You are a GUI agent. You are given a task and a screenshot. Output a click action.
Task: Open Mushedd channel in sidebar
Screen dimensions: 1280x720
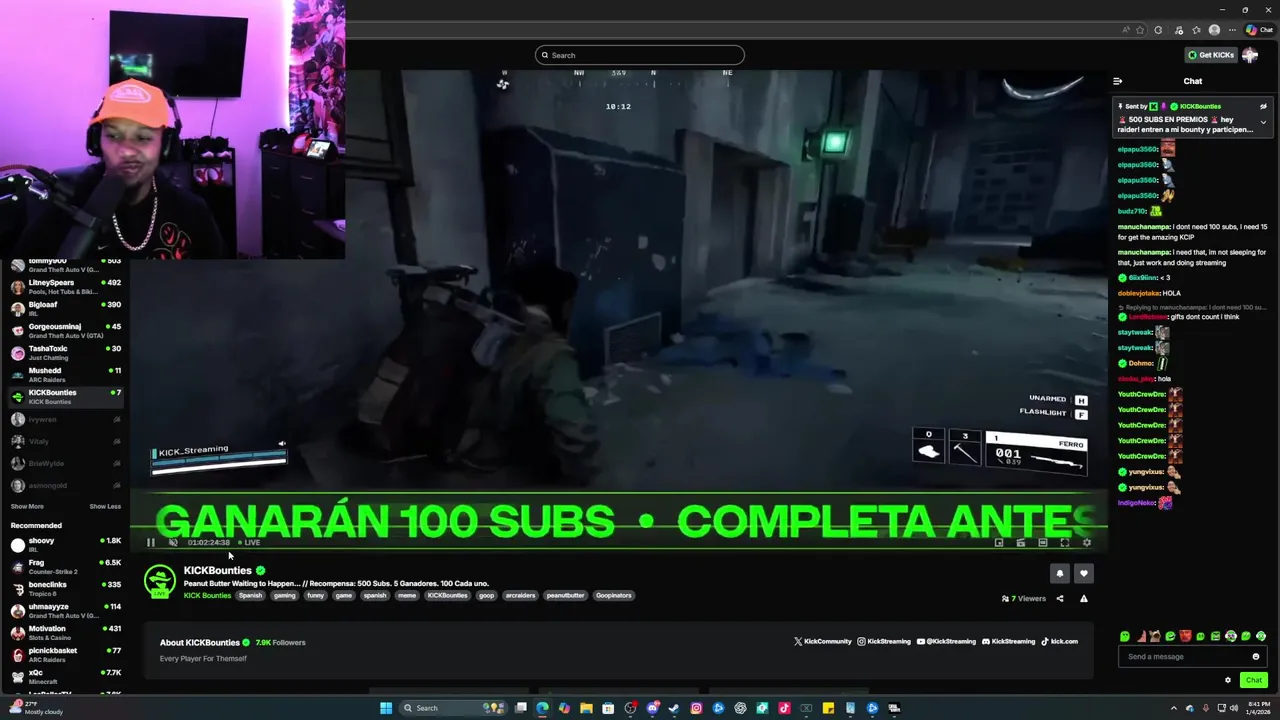pyautogui.click(x=65, y=375)
